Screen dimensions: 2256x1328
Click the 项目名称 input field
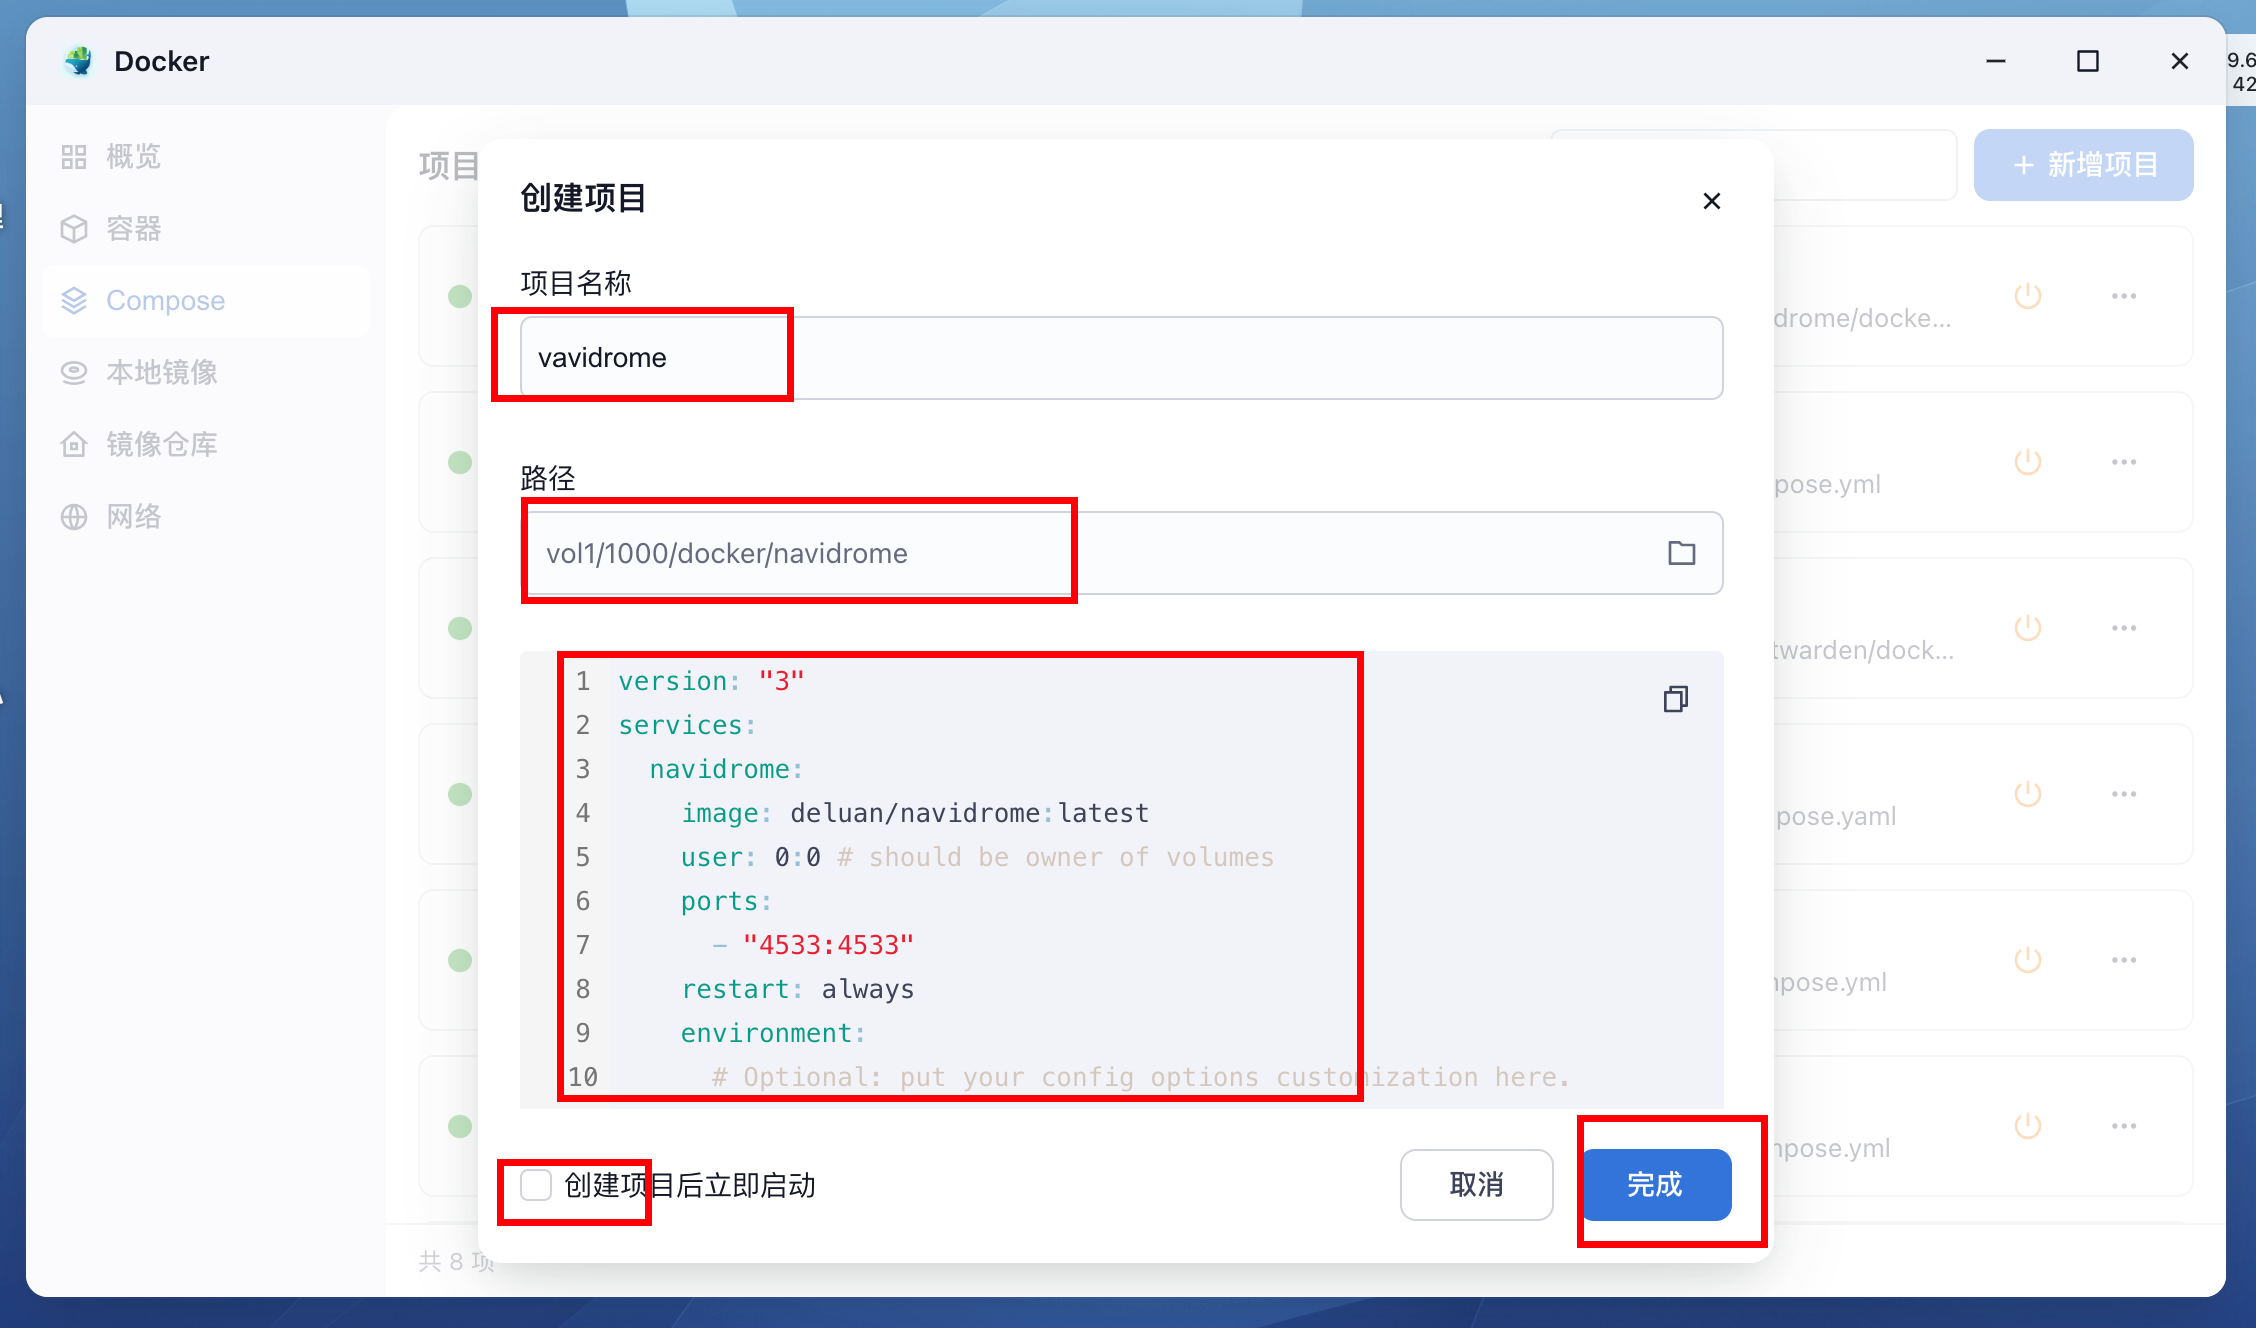[x=1121, y=358]
